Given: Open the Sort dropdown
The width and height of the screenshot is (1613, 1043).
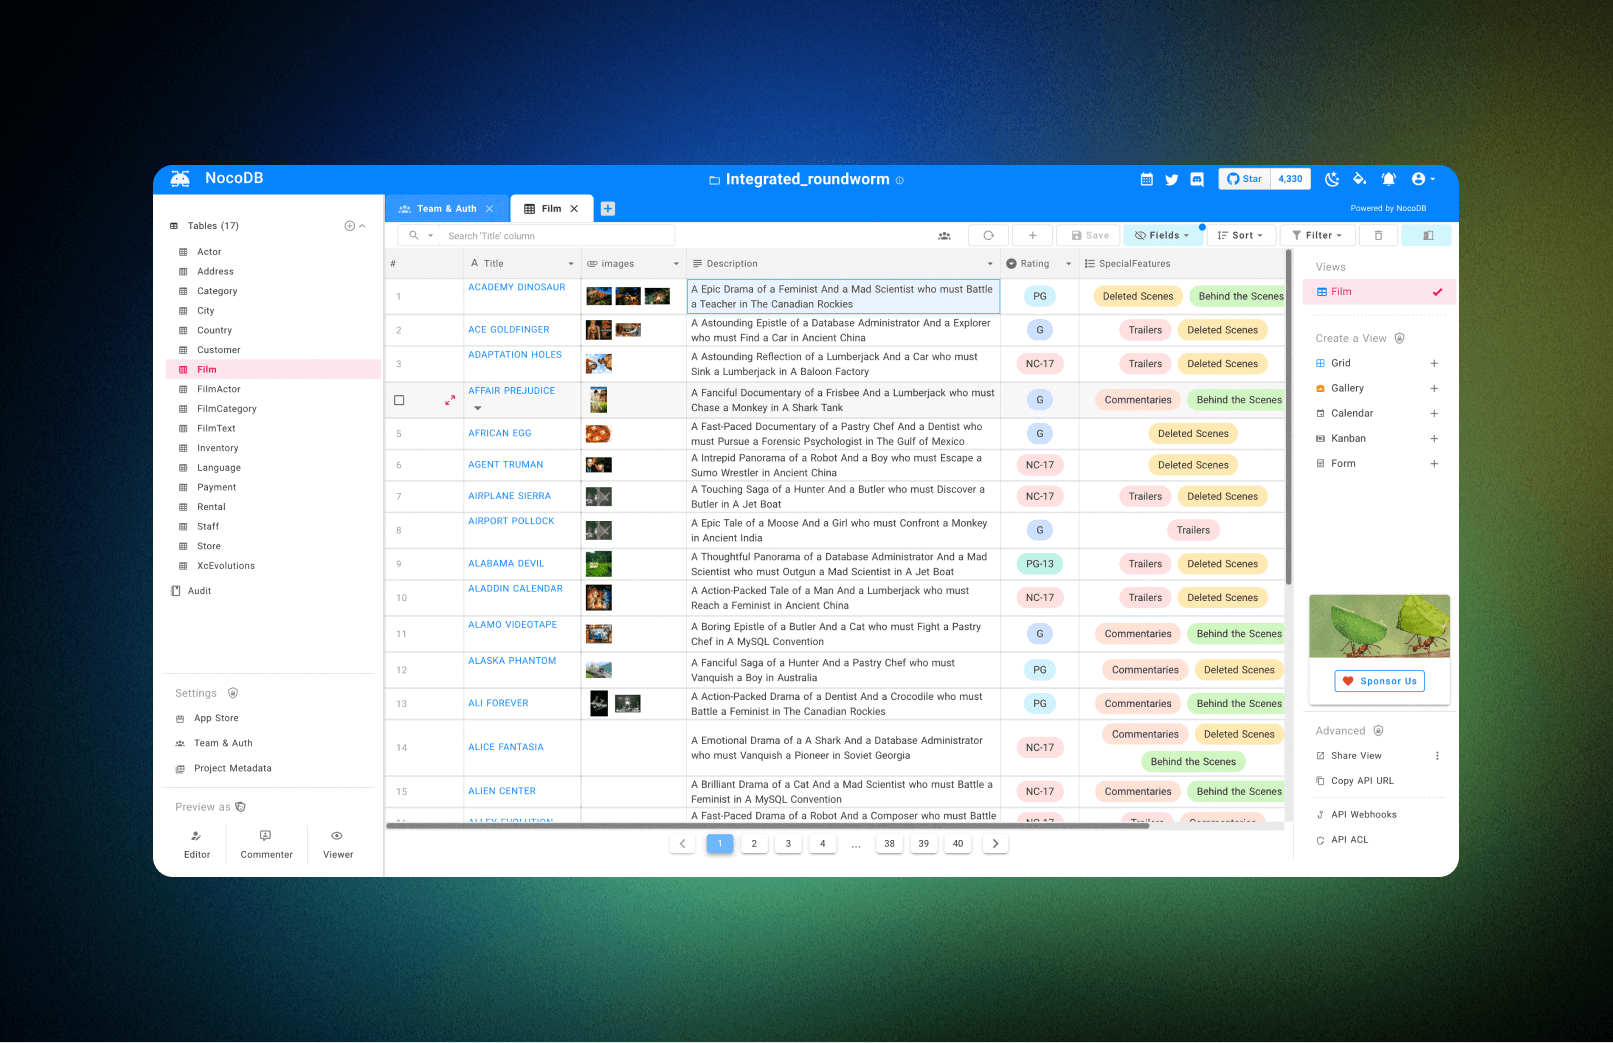Looking at the screenshot, I should [x=1240, y=236].
